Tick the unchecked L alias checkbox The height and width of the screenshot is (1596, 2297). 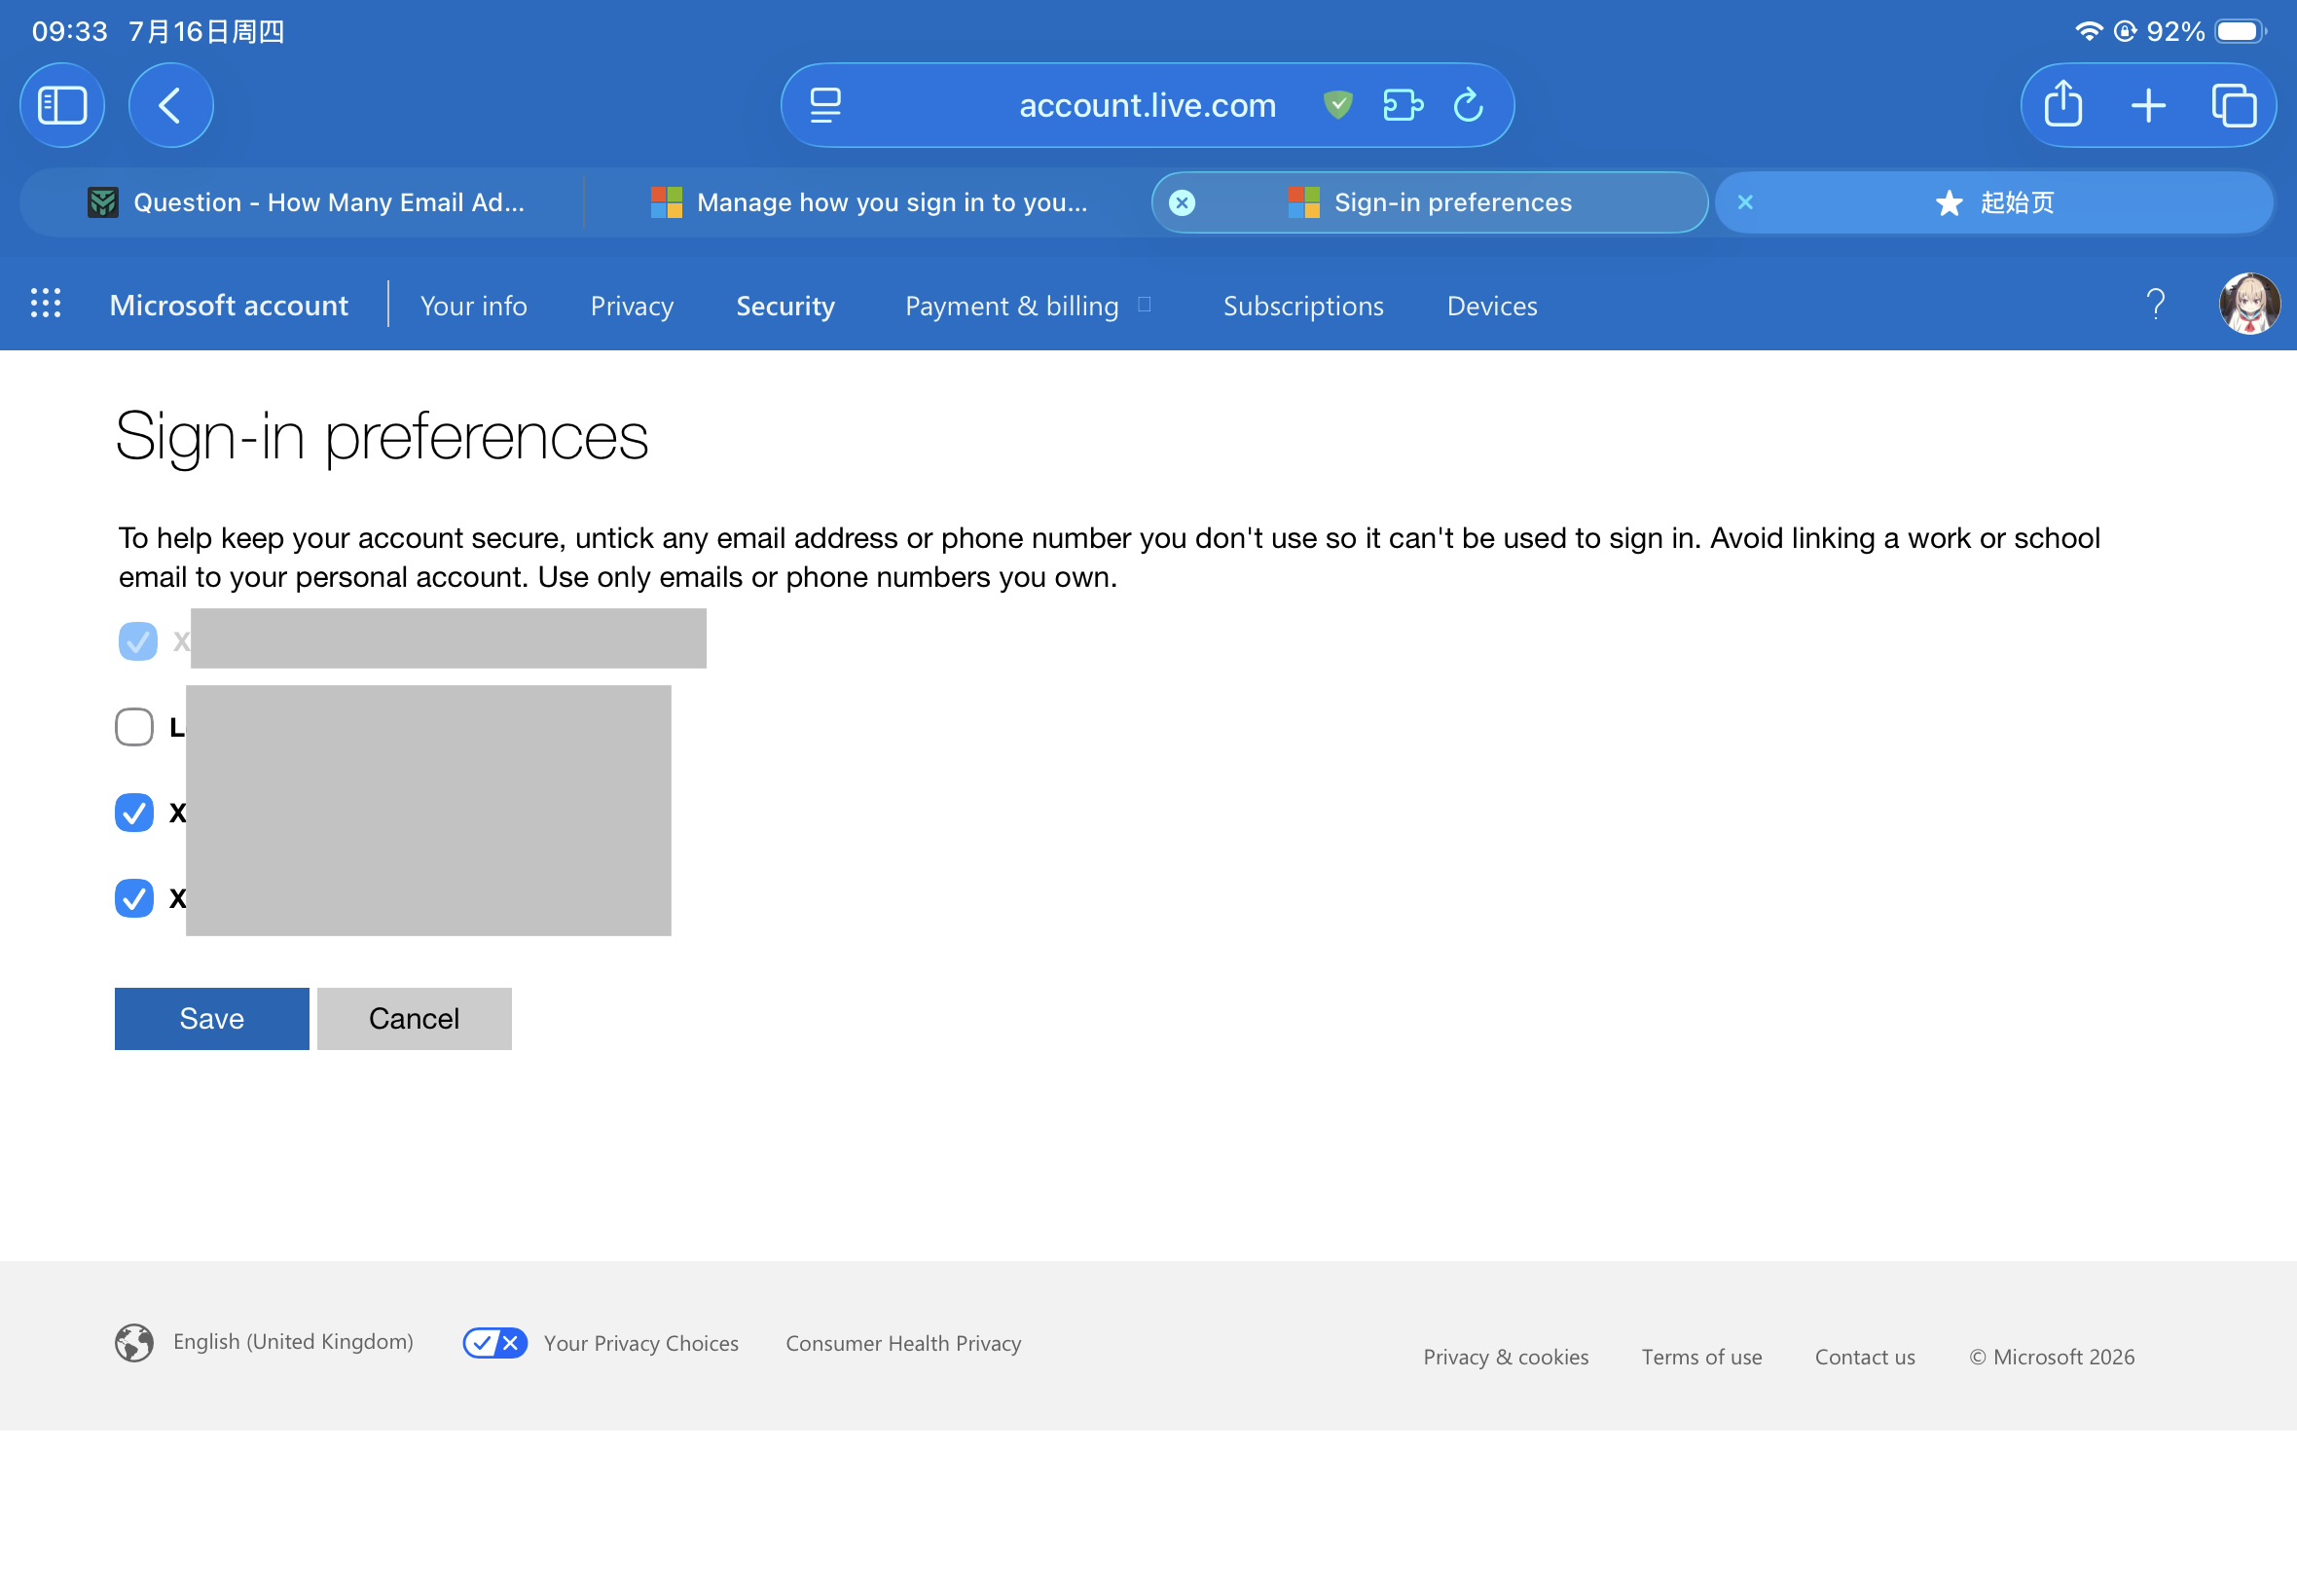(x=134, y=727)
